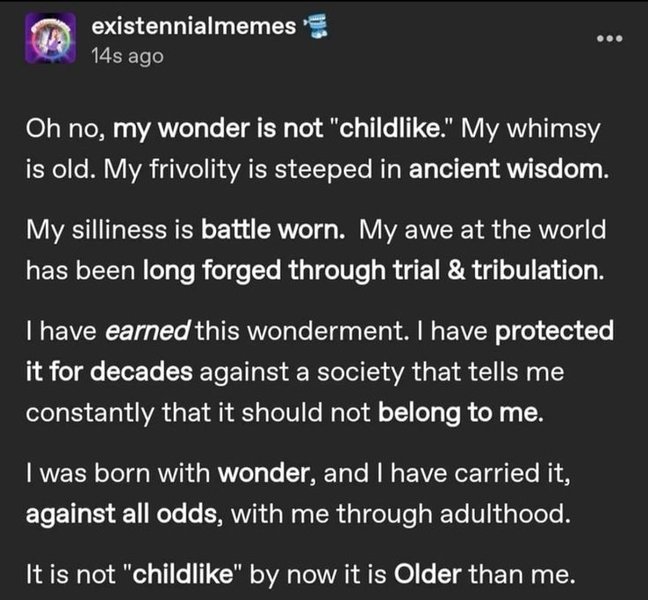This screenshot has height=600, width=648.
Task: Click the bold phrase "belong to me."
Action: (460, 413)
